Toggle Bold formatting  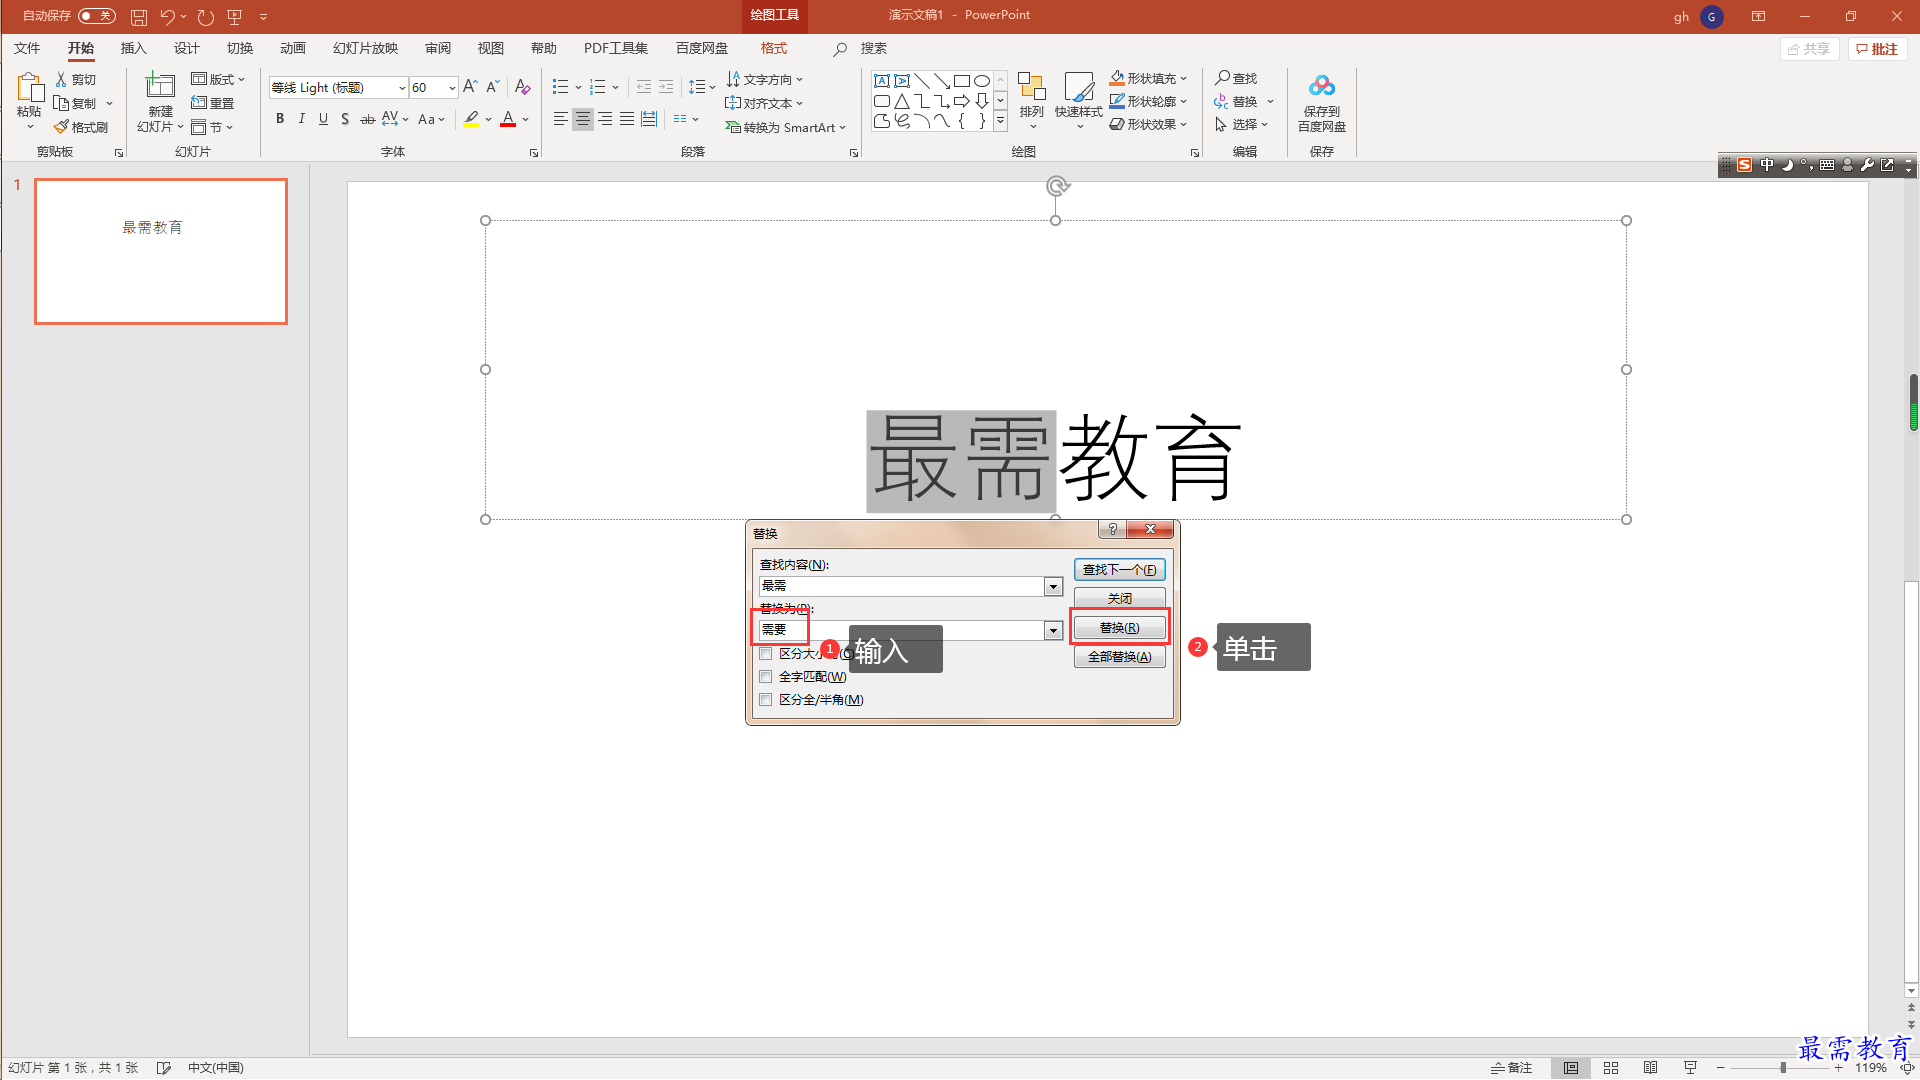[x=280, y=119]
